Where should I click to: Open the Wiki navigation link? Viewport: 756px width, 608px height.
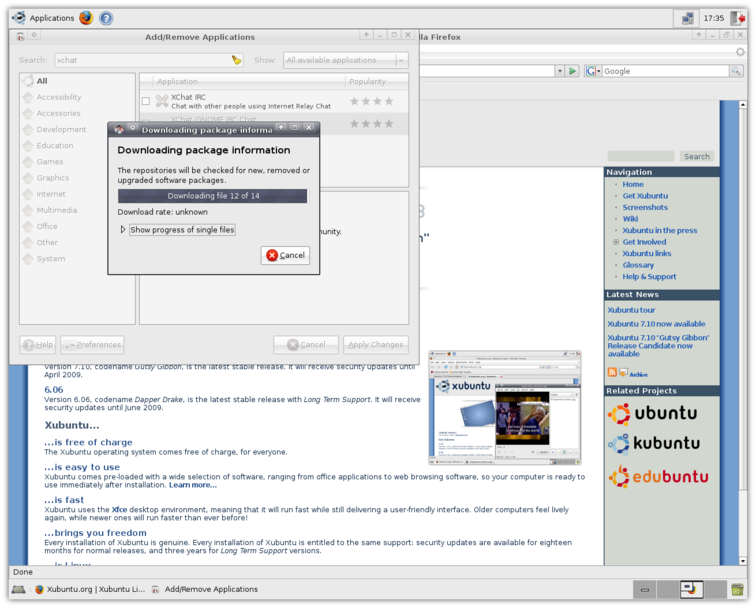point(630,219)
